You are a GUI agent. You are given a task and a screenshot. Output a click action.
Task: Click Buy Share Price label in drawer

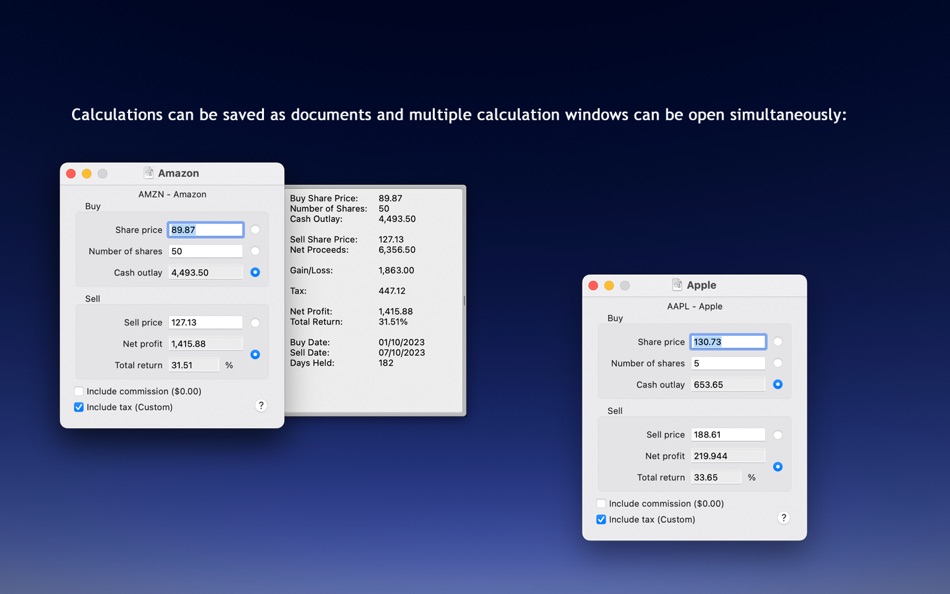(324, 198)
